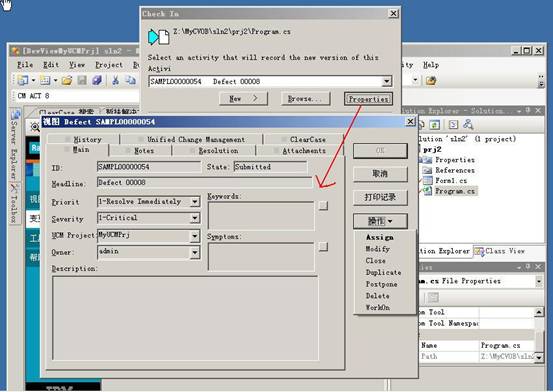Click the properties grid scrollbar up arrow
This screenshot has height=392, width=553.
tap(539, 312)
